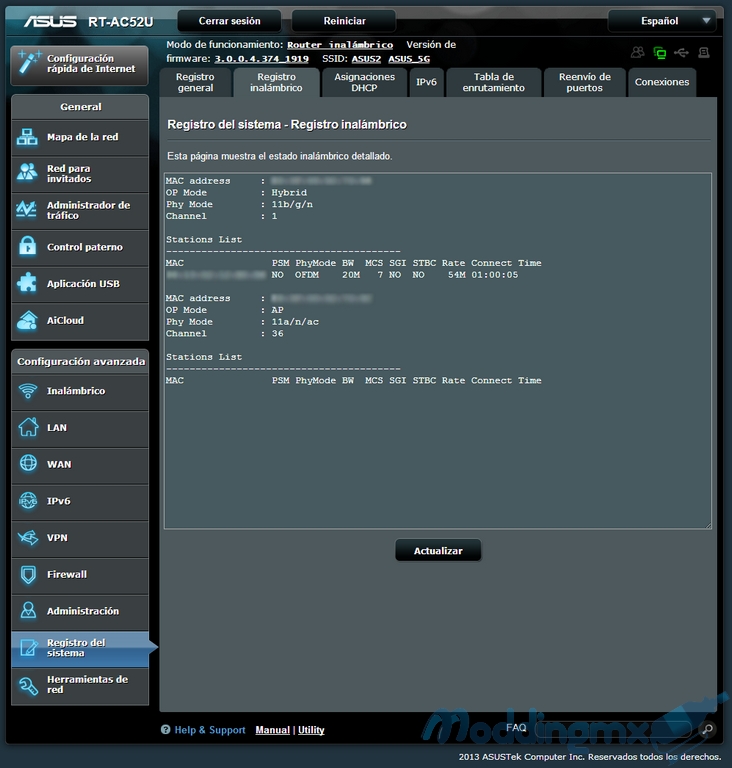Viewport: 732px width, 768px height.
Task: Open Configuración rápida de Internet
Action: pyautogui.click(x=79, y=64)
